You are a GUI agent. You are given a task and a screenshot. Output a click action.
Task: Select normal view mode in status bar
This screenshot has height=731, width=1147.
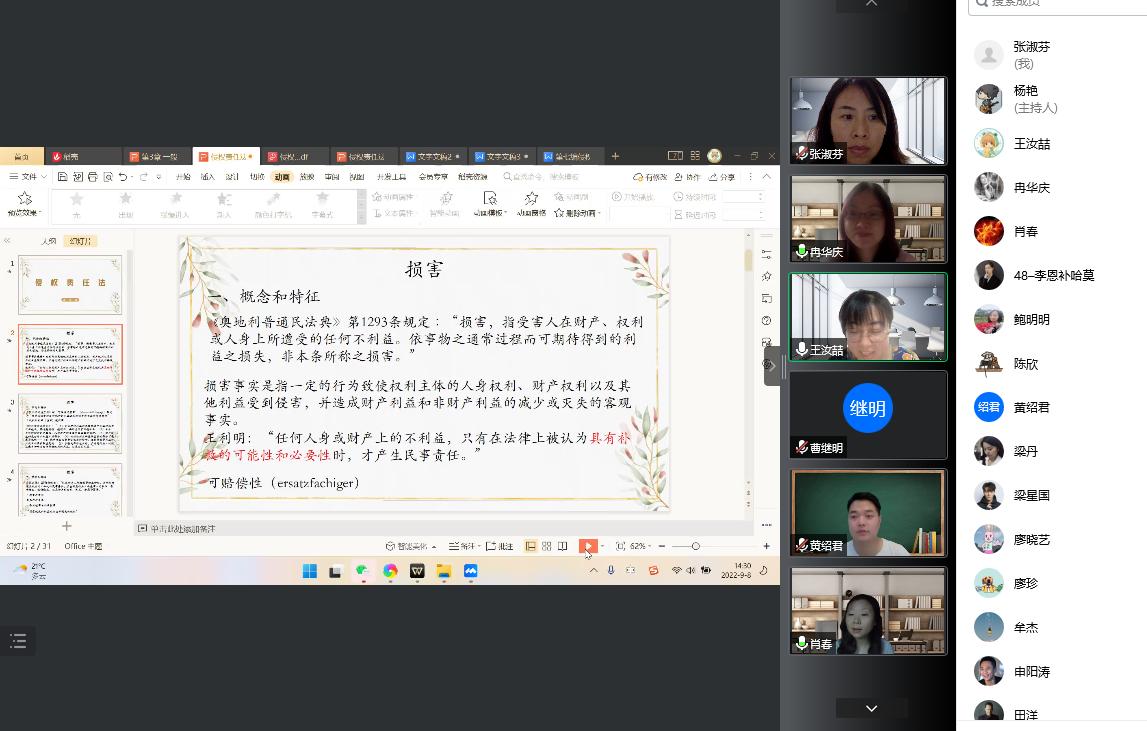pos(531,546)
